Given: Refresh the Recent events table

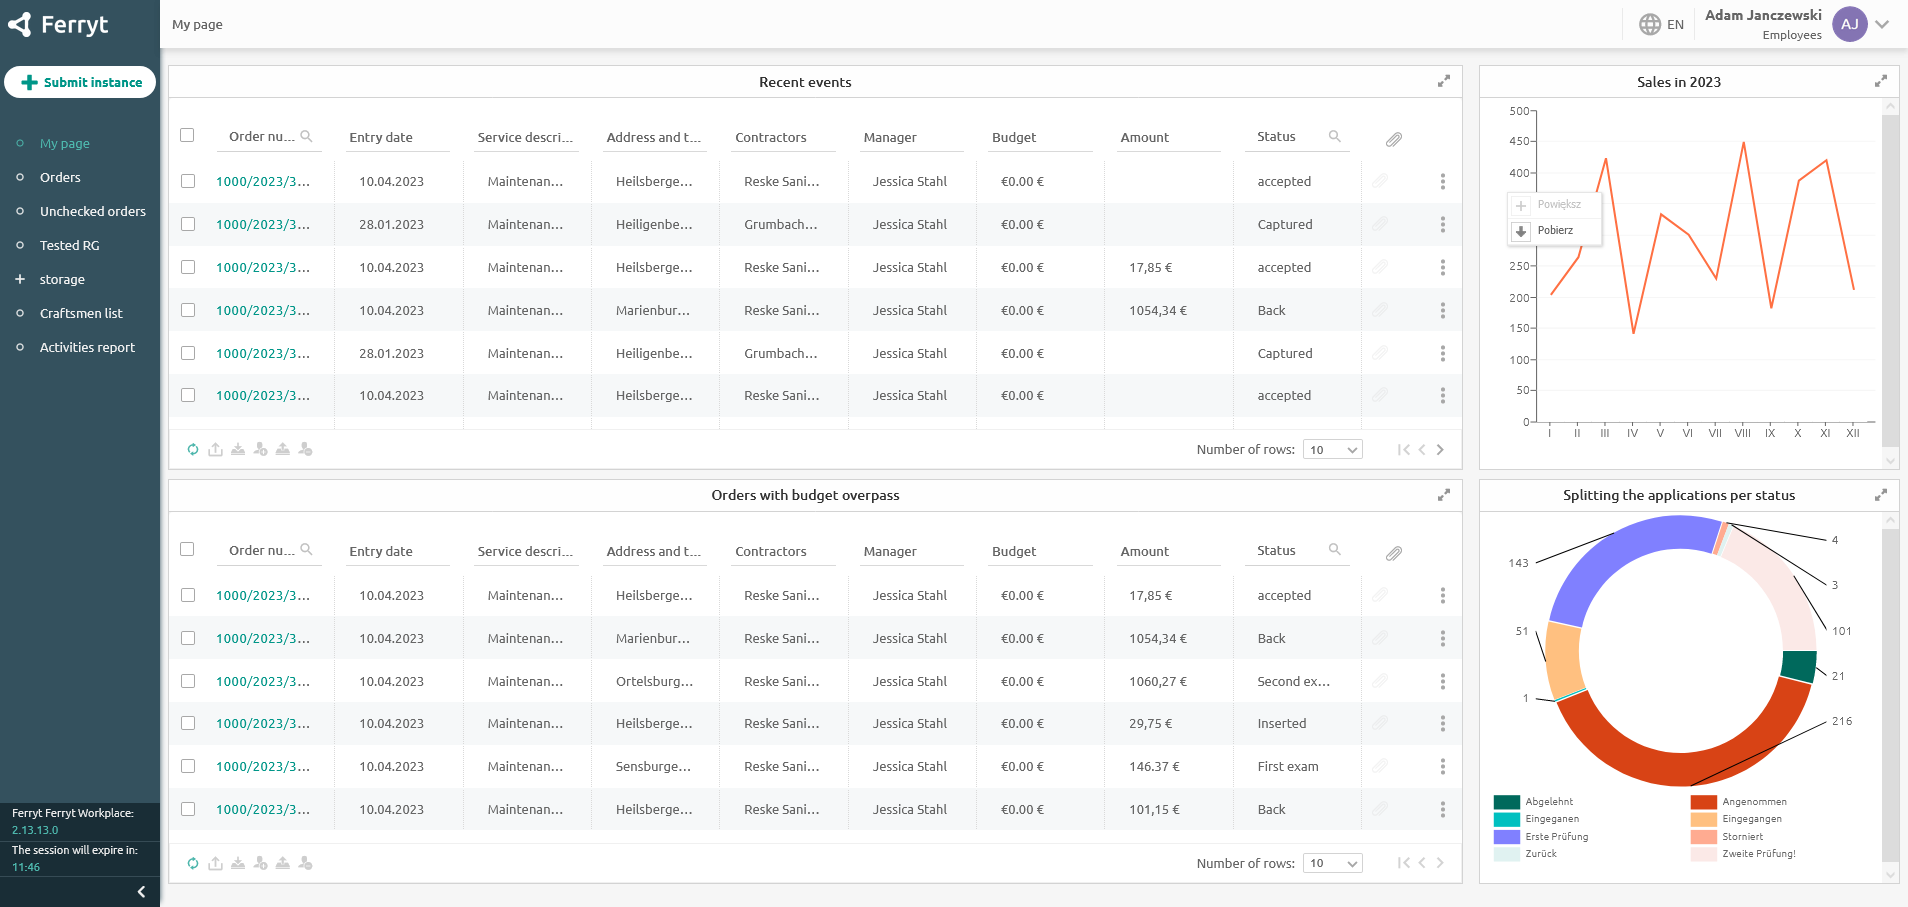Looking at the screenshot, I should point(192,449).
